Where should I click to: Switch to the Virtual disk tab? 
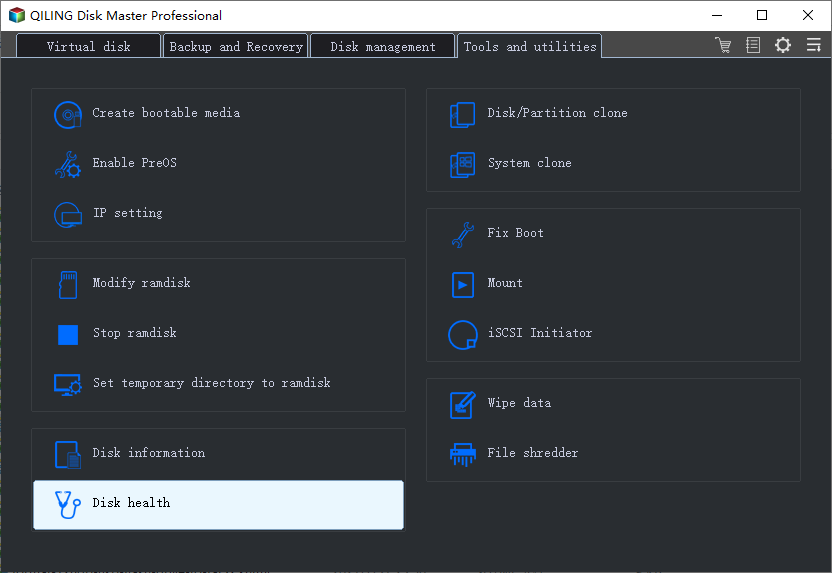[x=89, y=47]
